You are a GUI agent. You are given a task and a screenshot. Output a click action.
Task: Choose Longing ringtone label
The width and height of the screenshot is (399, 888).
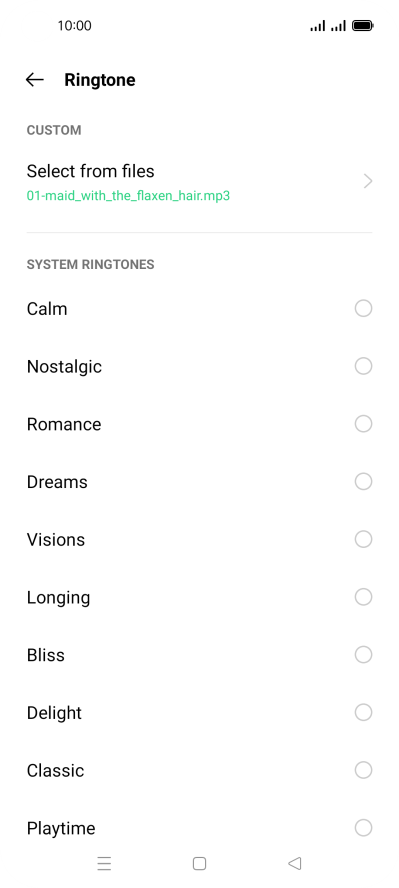(58, 598)
